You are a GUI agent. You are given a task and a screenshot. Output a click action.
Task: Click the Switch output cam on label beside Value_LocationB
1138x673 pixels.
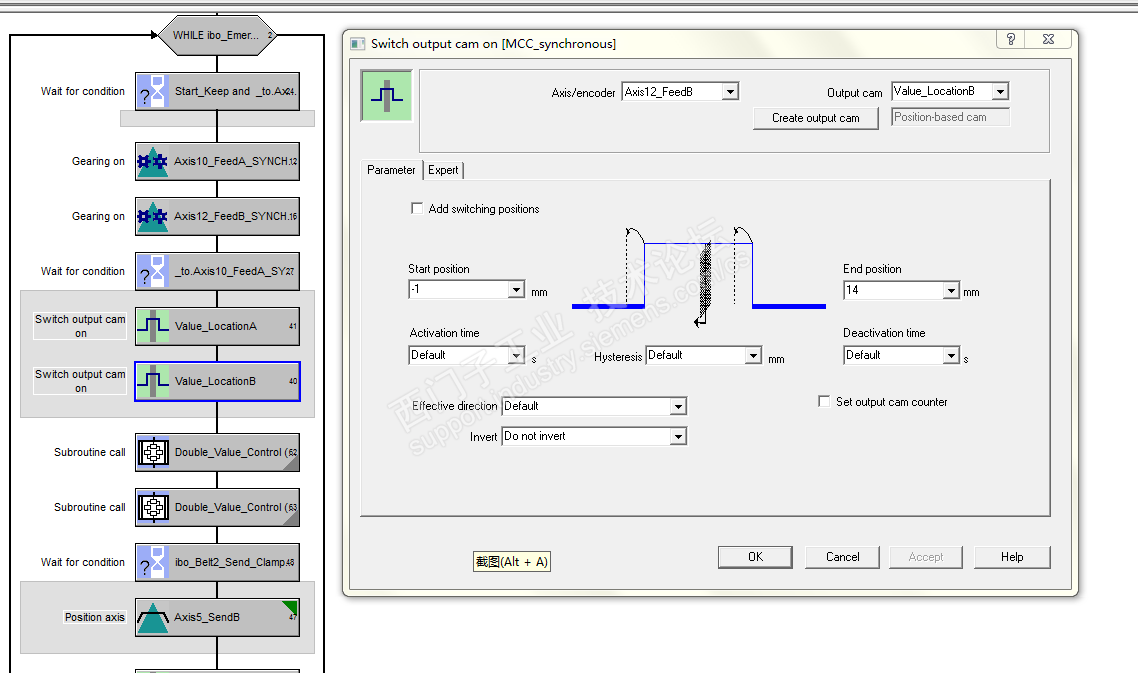coord(81,381)
